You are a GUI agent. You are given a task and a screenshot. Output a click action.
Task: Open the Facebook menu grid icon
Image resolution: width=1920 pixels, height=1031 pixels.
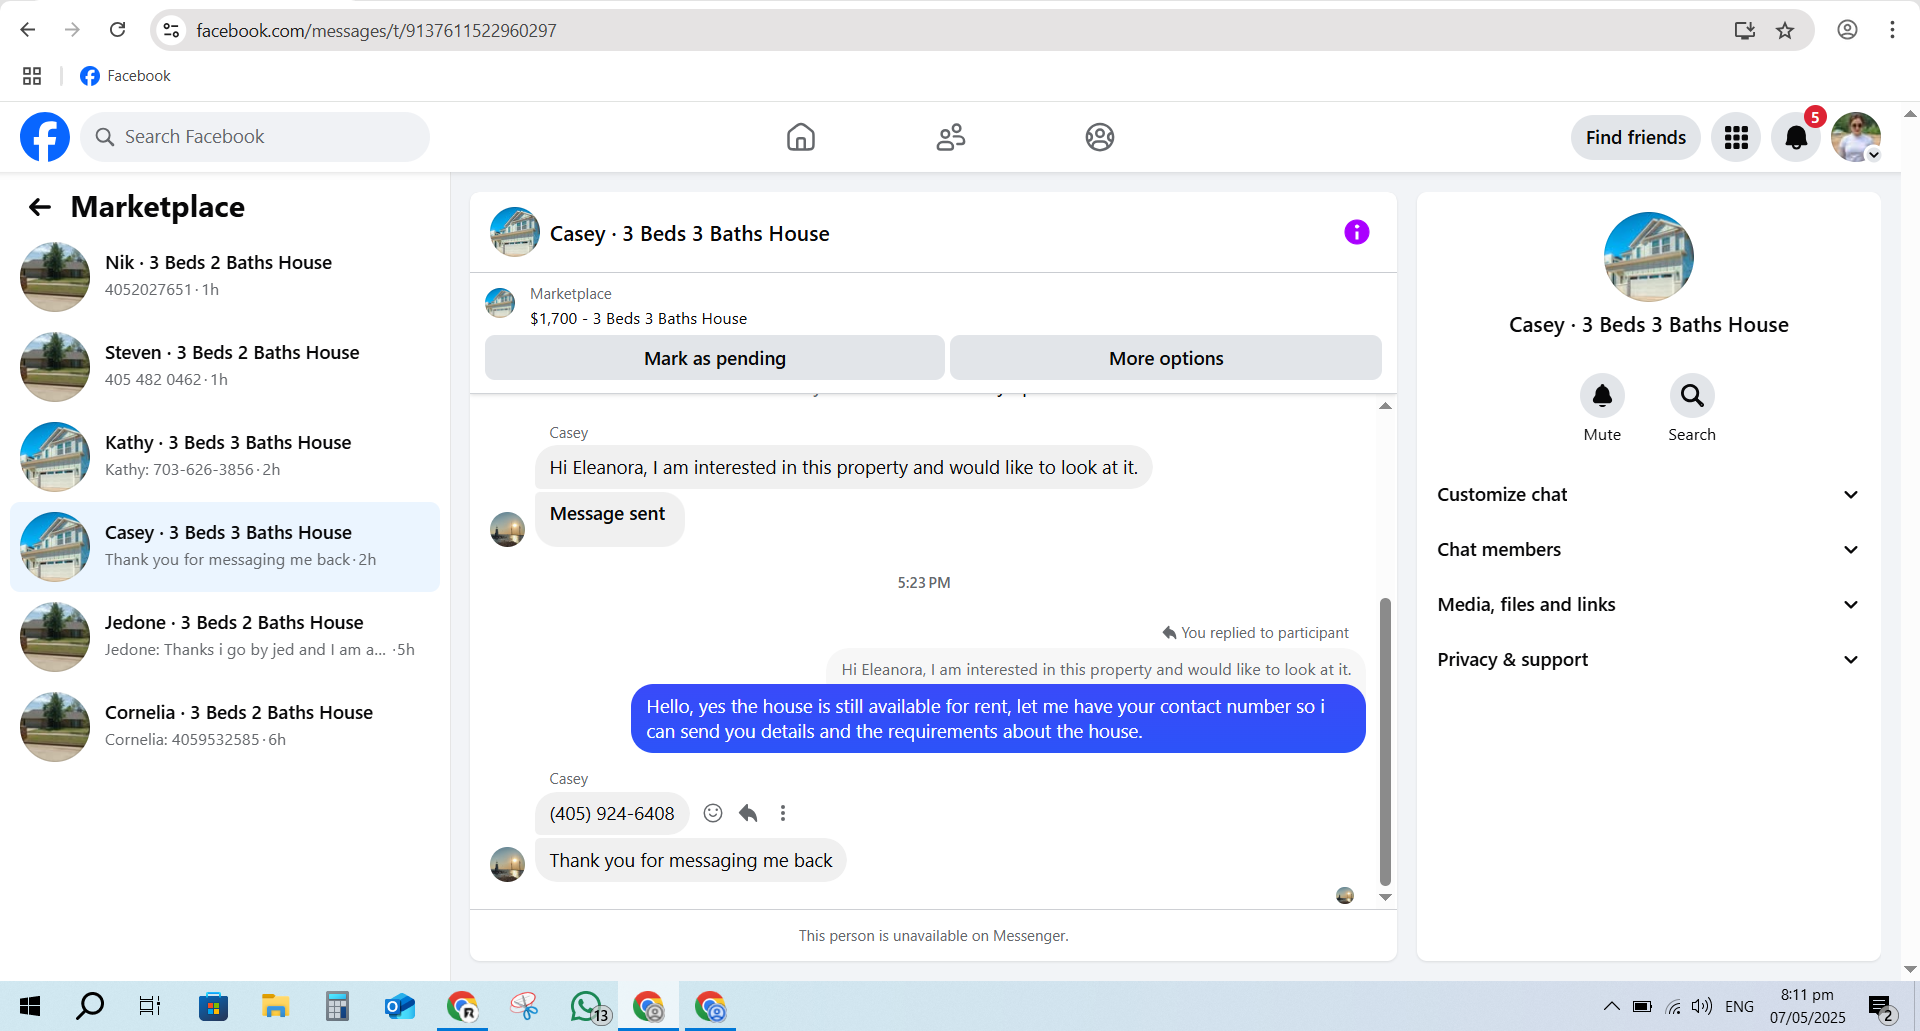pyautogui.click(x=1736, y=137)
